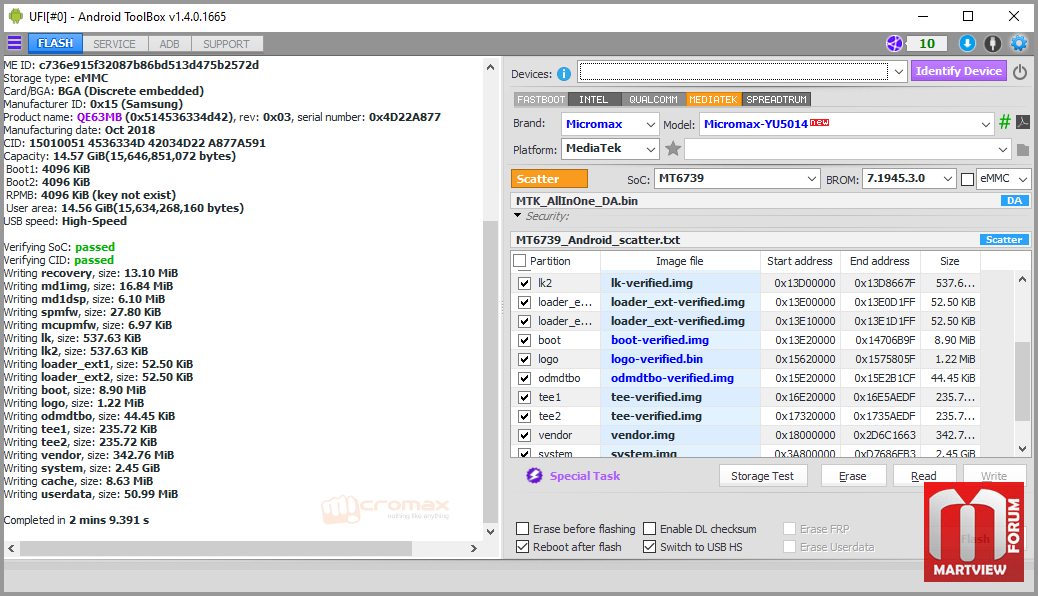The image size is (1038, 596).
Task: Switch to the SUPPORT tab
Action: point(226,44)
